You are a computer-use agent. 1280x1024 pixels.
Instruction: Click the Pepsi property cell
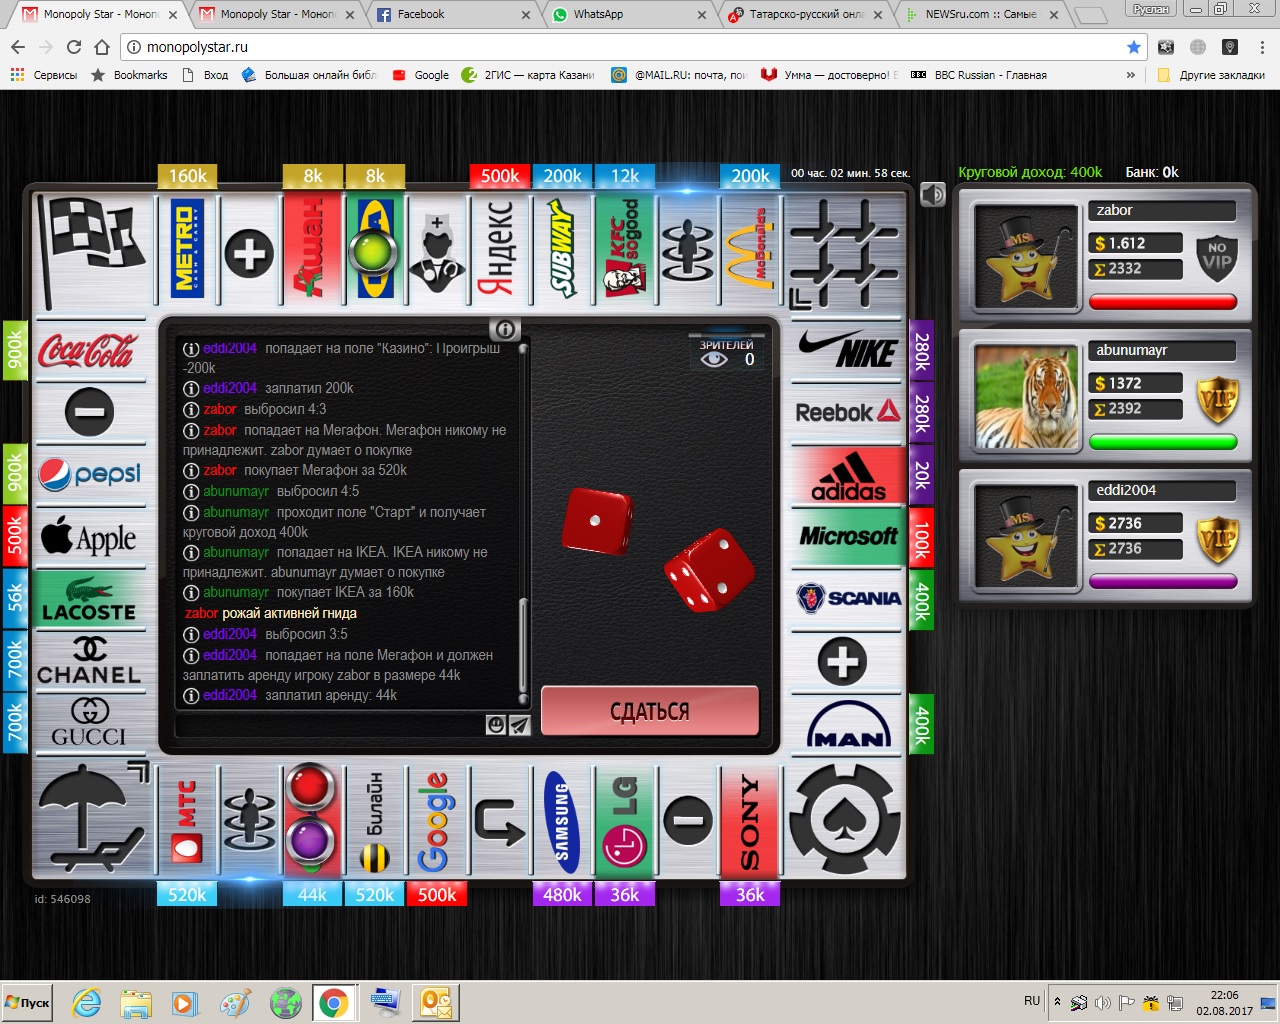pyautogui.click(x=90, y=475)
